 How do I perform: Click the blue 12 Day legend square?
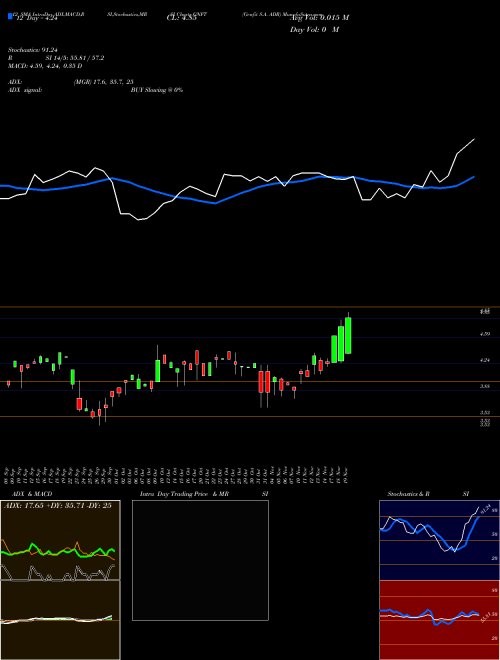tap(10, 16)
